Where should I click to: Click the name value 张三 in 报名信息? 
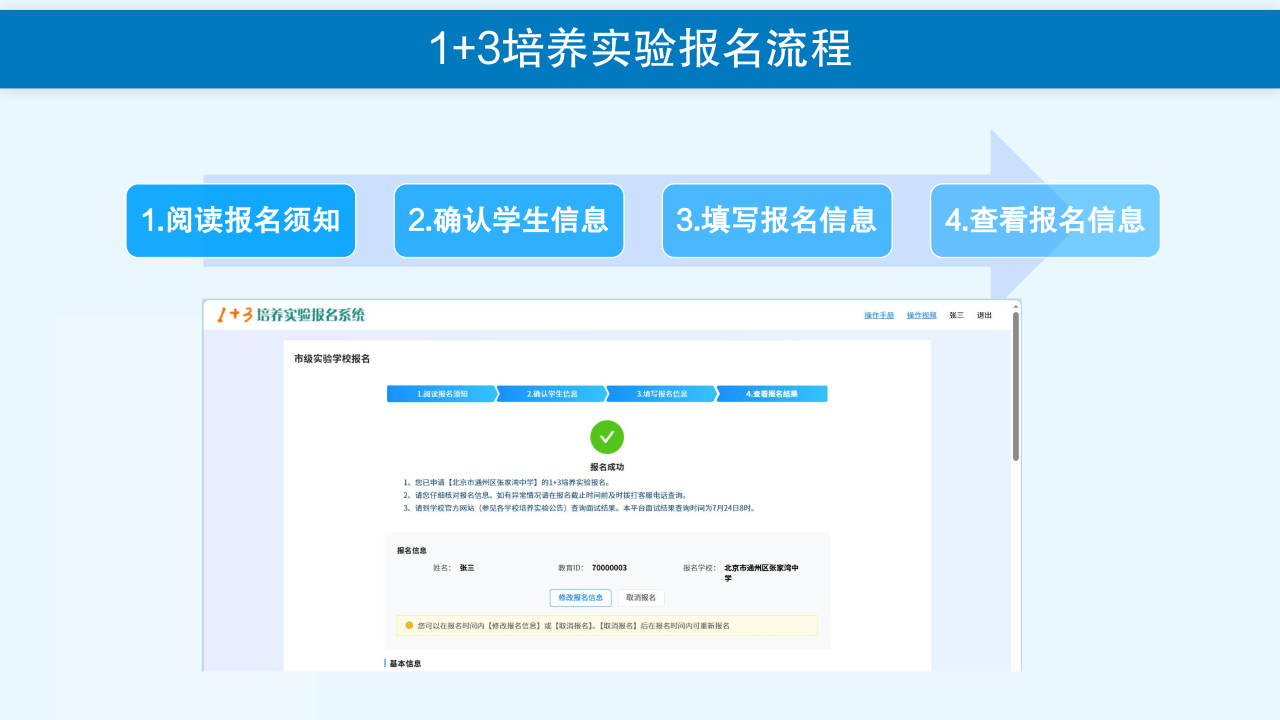(467, 568)
